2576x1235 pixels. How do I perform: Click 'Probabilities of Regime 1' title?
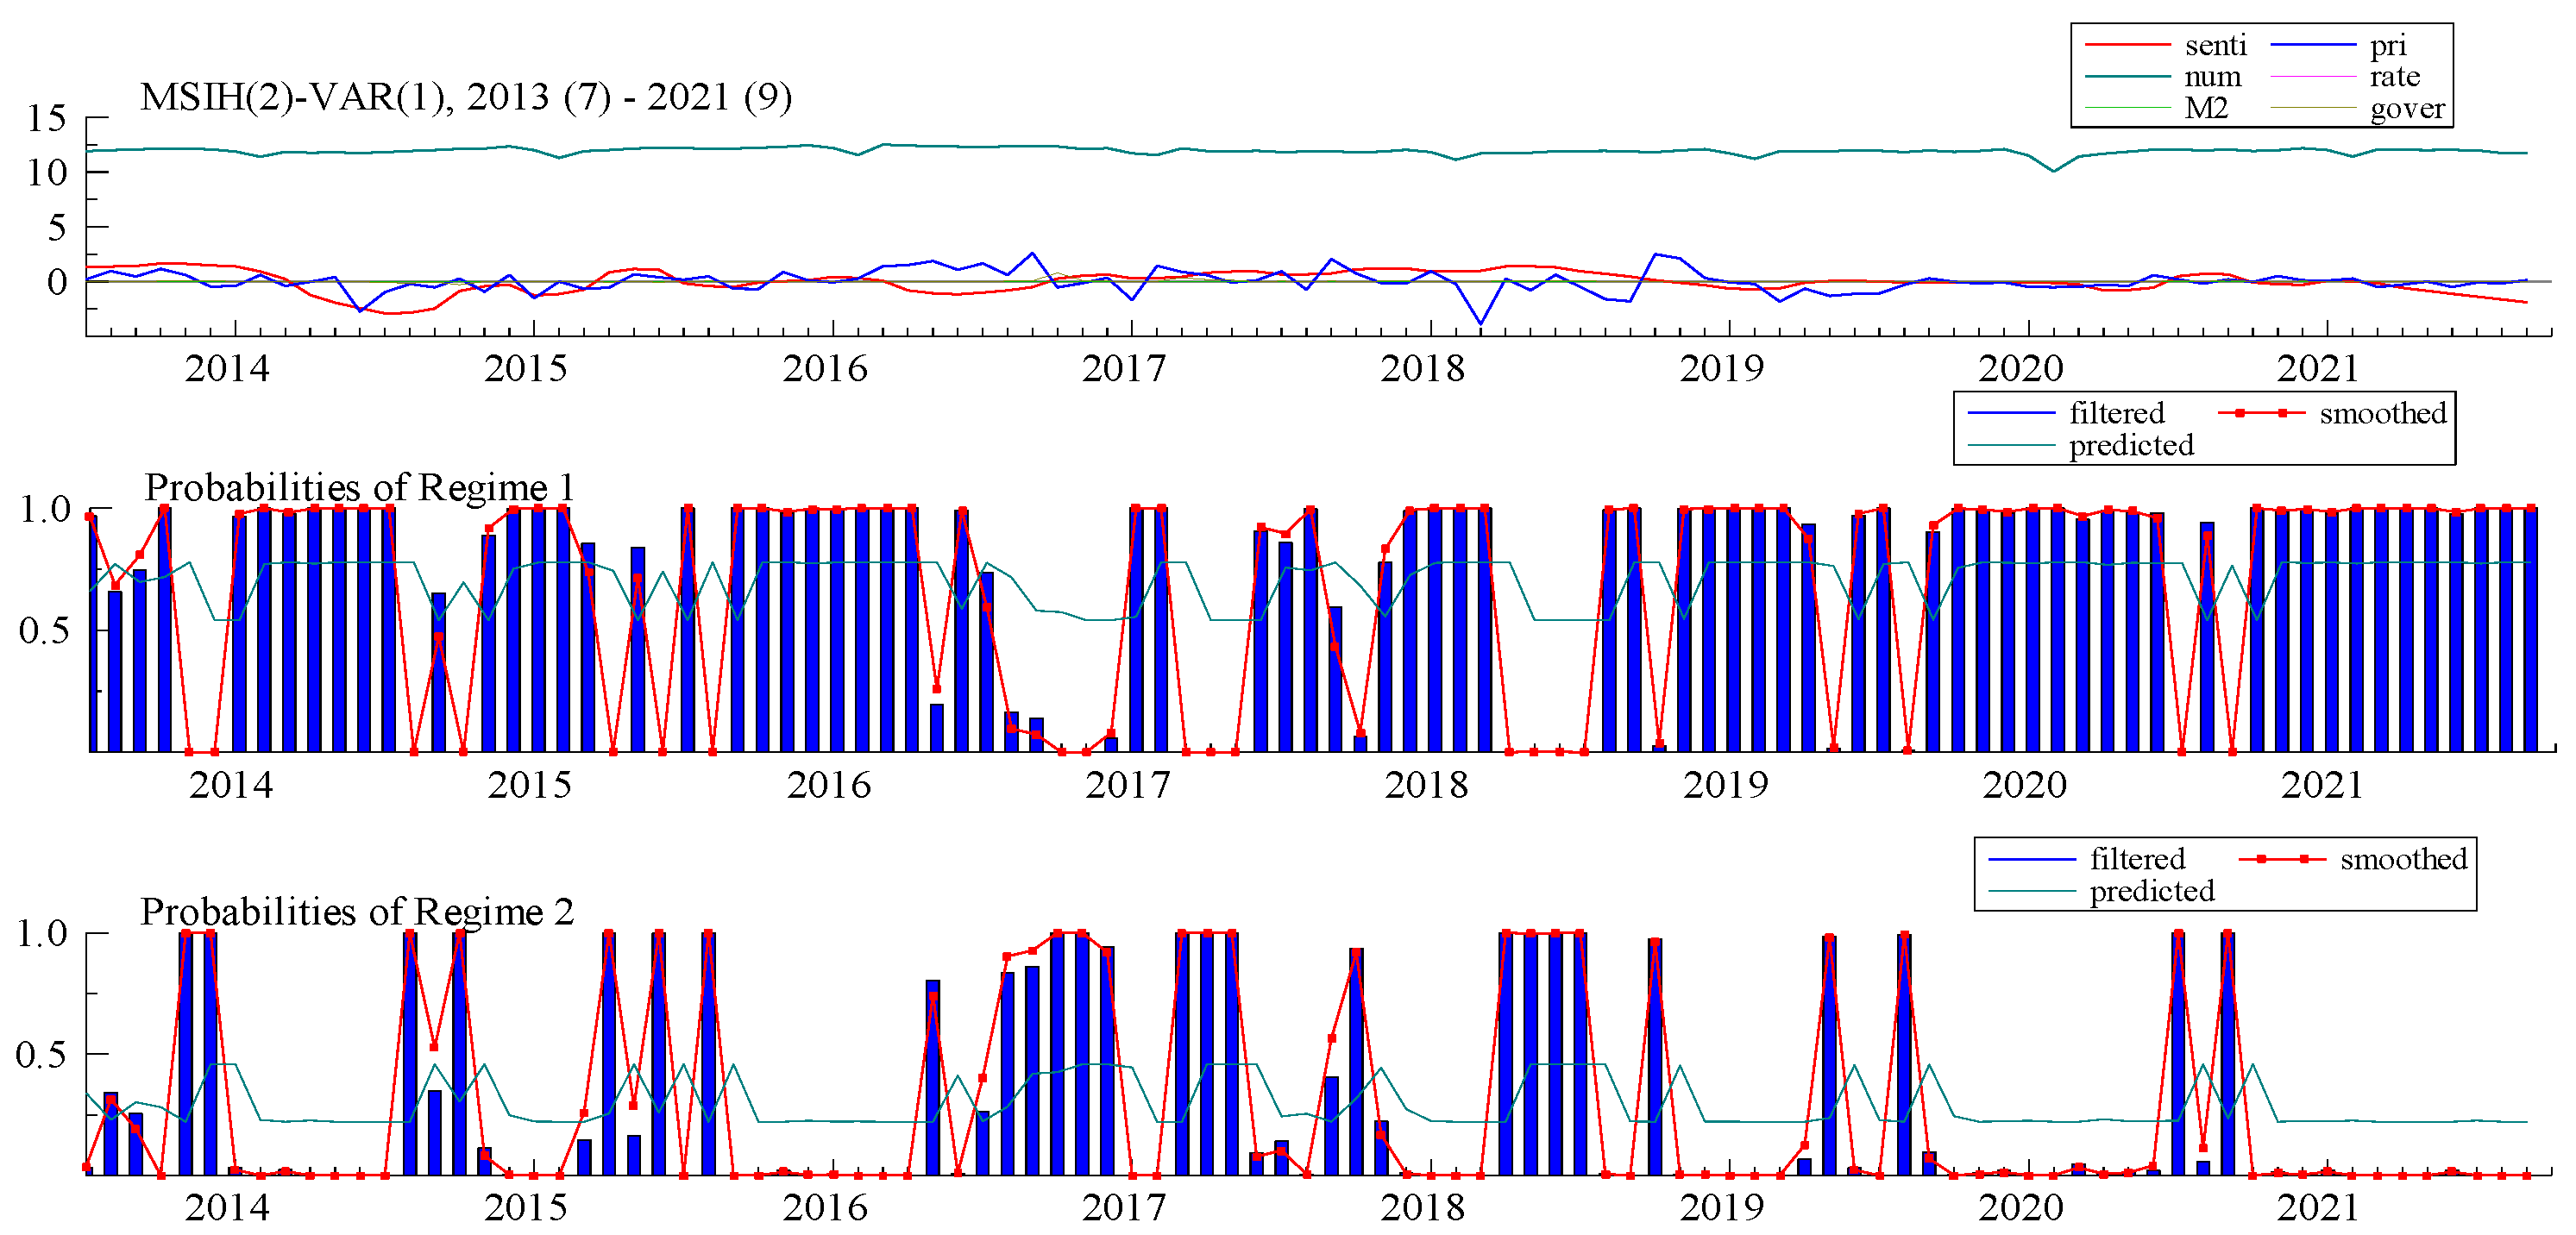click(x=359, y=487)
